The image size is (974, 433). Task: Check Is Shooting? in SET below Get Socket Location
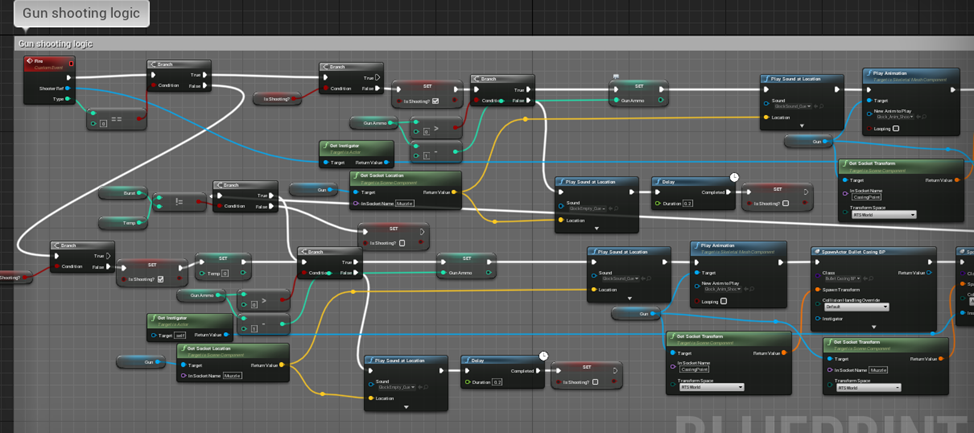point(402,243)
